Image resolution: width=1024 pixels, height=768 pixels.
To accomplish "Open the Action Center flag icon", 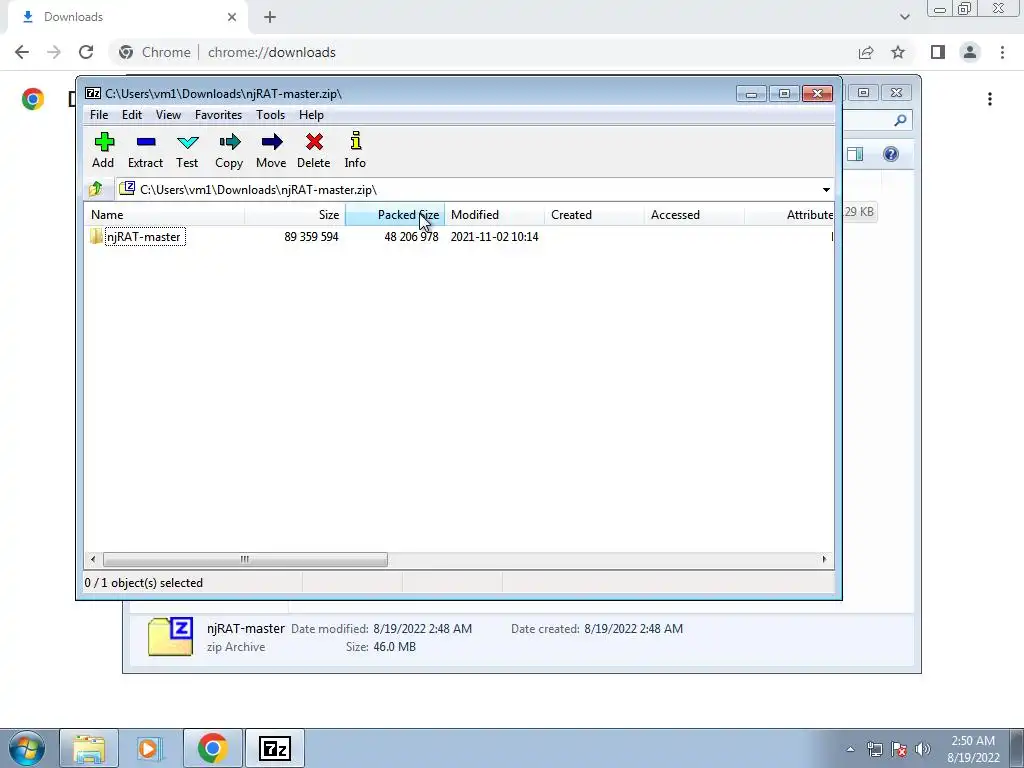I will pyautogui.click(x=899, y=749).
